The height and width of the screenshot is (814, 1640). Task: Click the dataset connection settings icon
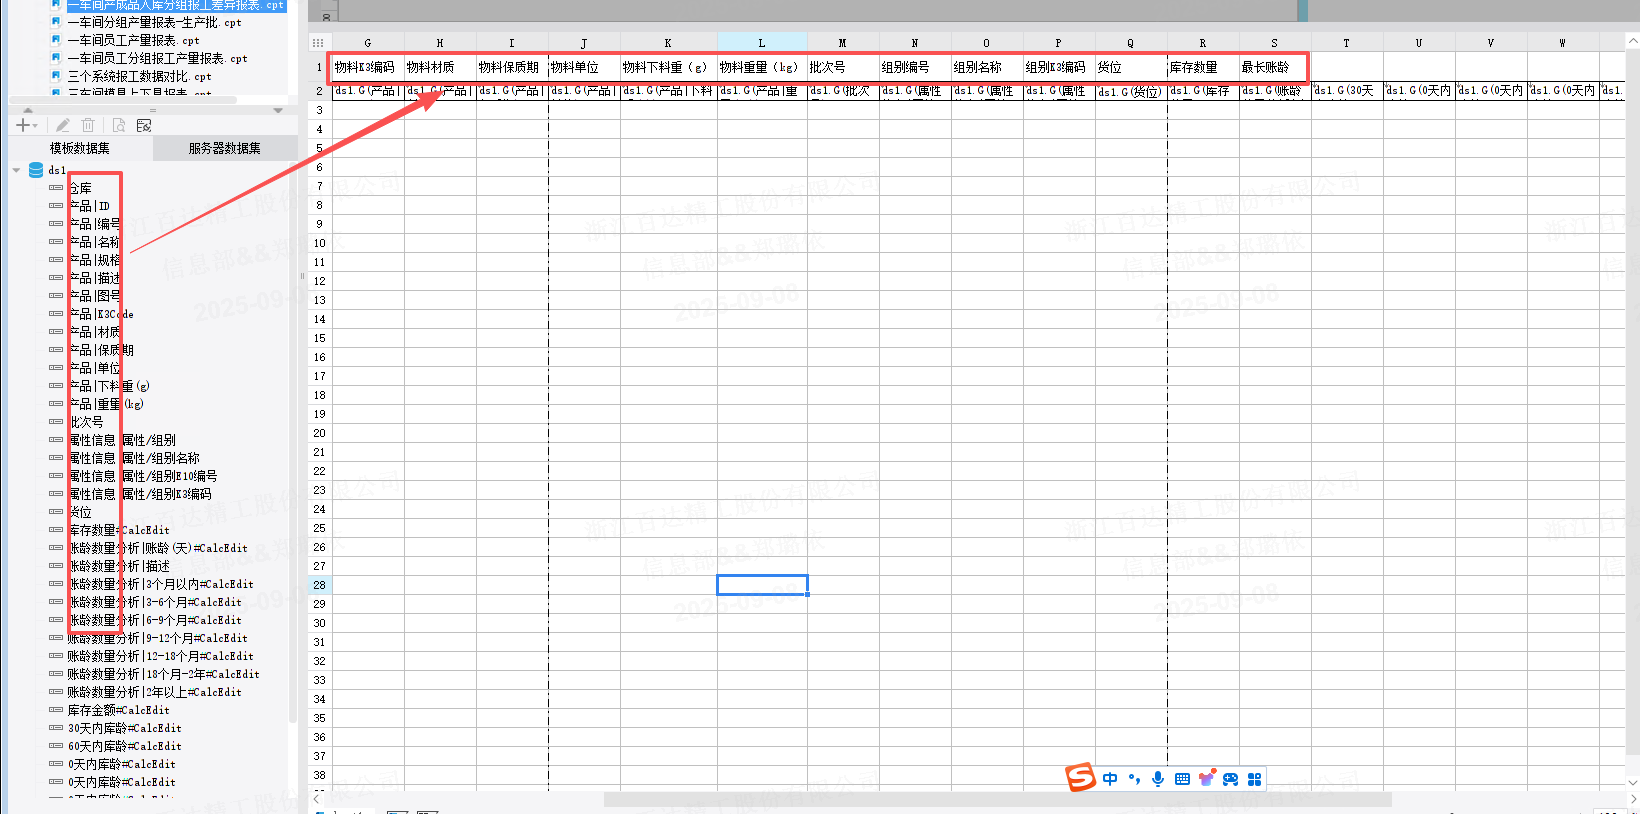[144, 125]
